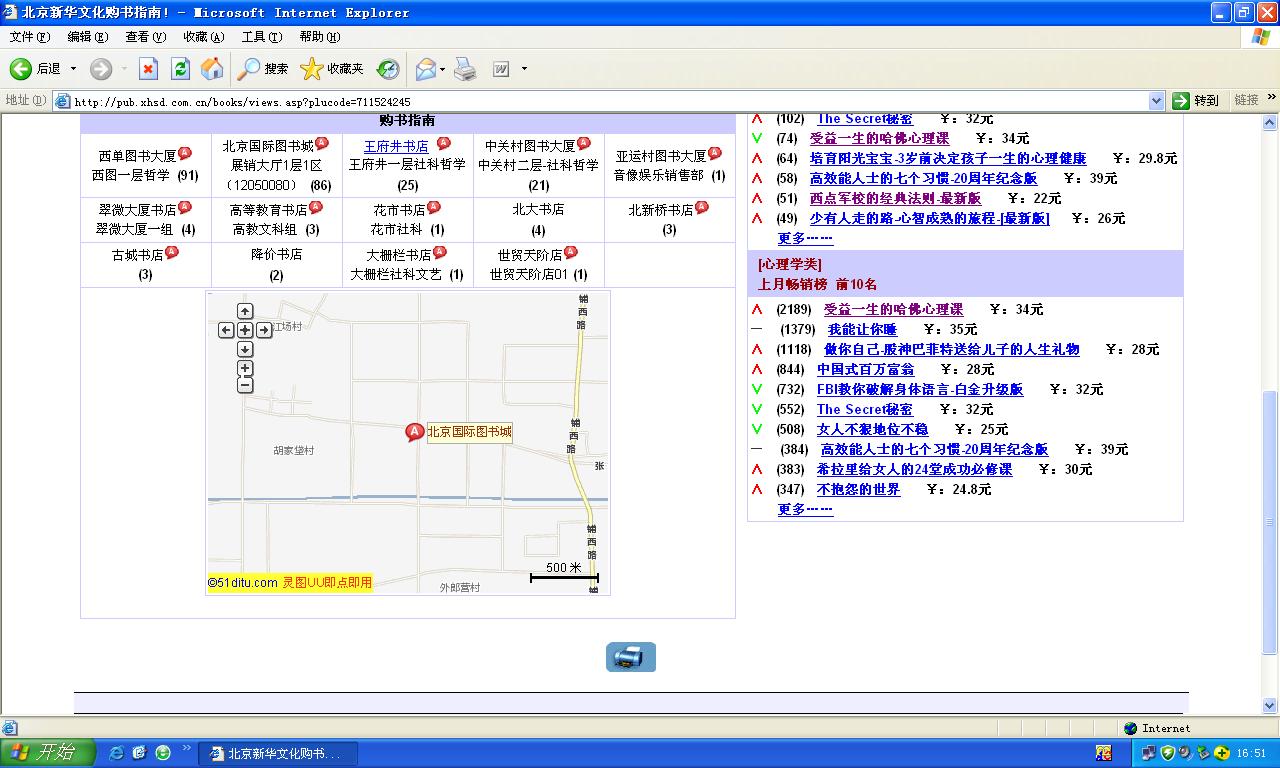1280x768 pixels.
Task: Pan the map up
Action: tap(245, 311)
